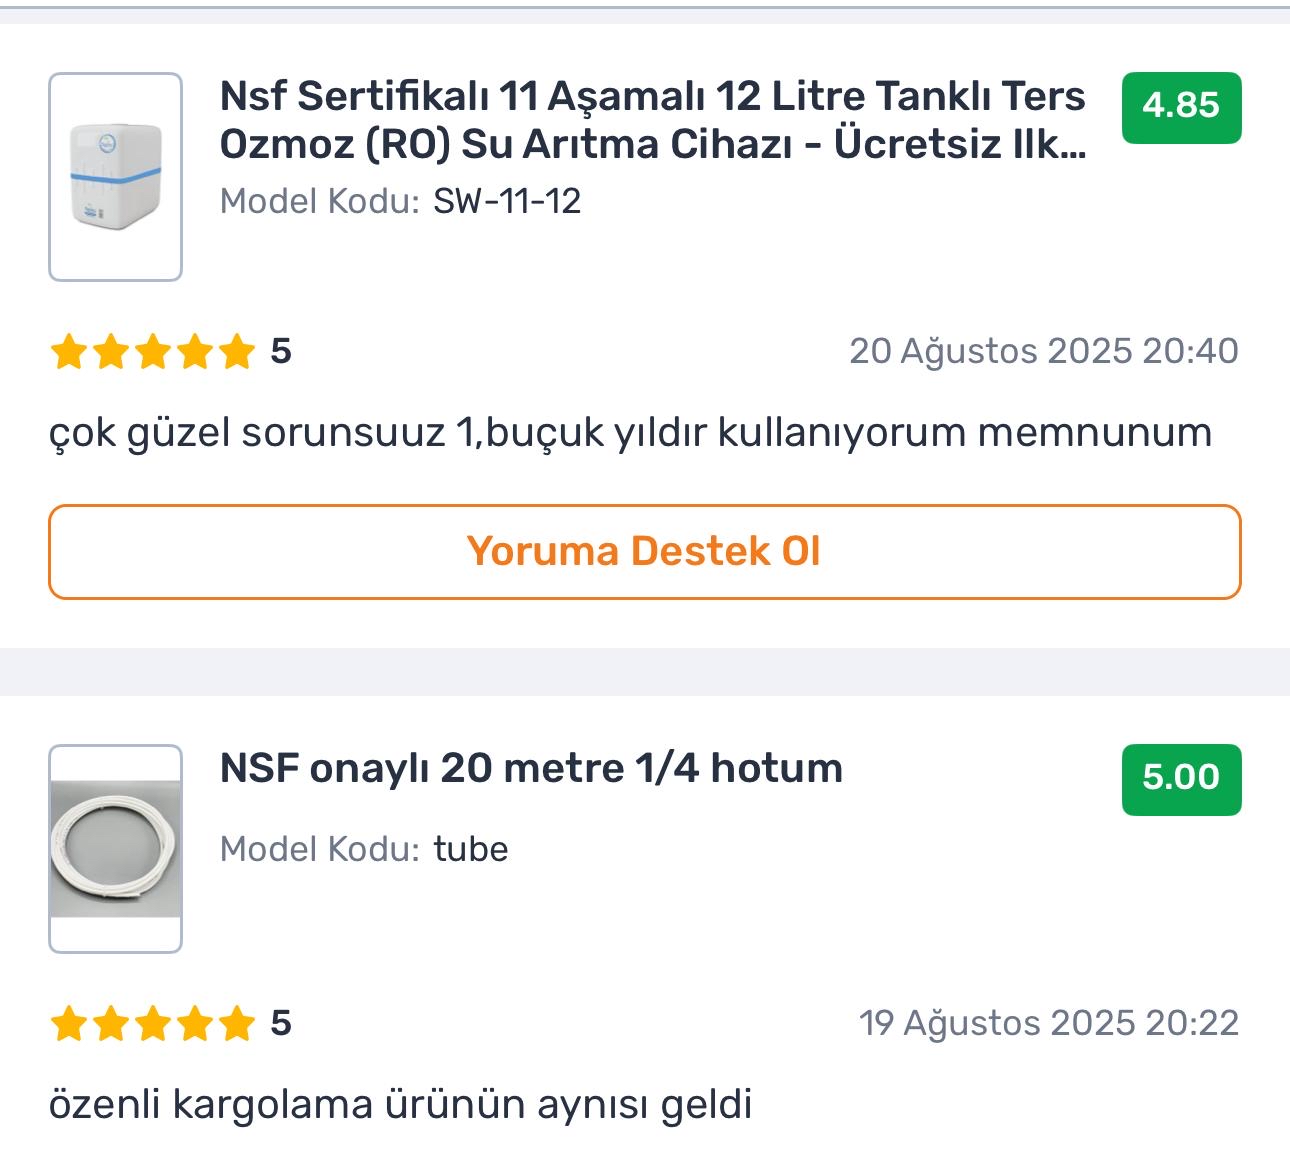Open the "Nsf Sertifikalı 11 Aşamalı" product title
Image resolution: width=1290 pixels, height=1175 pixels.
coord(652,120)
